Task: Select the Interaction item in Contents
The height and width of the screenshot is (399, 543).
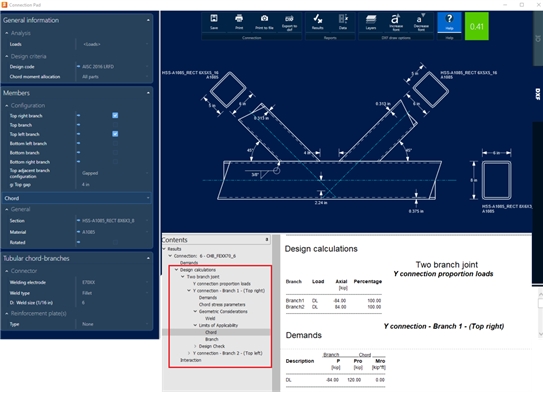Action: click(190, 360)
